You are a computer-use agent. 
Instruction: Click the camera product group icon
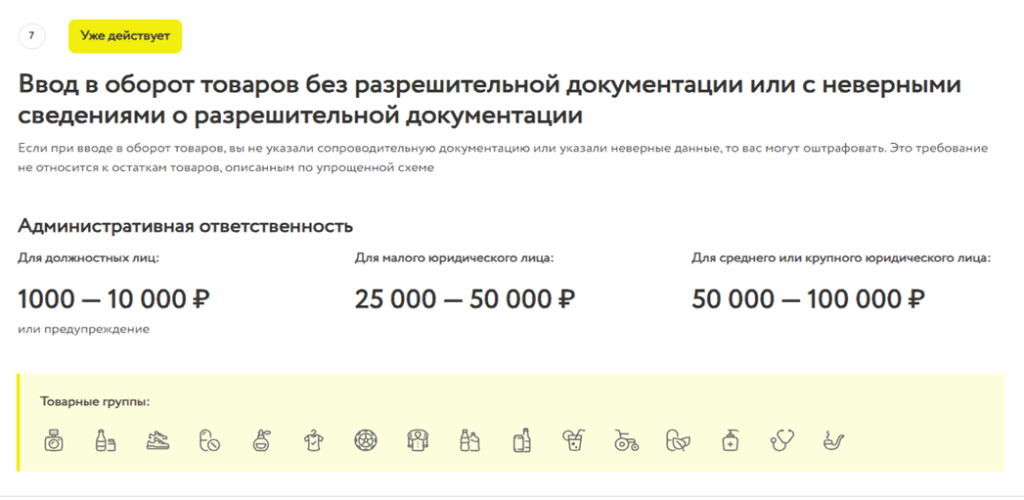pyautogui.click(x=55, y=440)
